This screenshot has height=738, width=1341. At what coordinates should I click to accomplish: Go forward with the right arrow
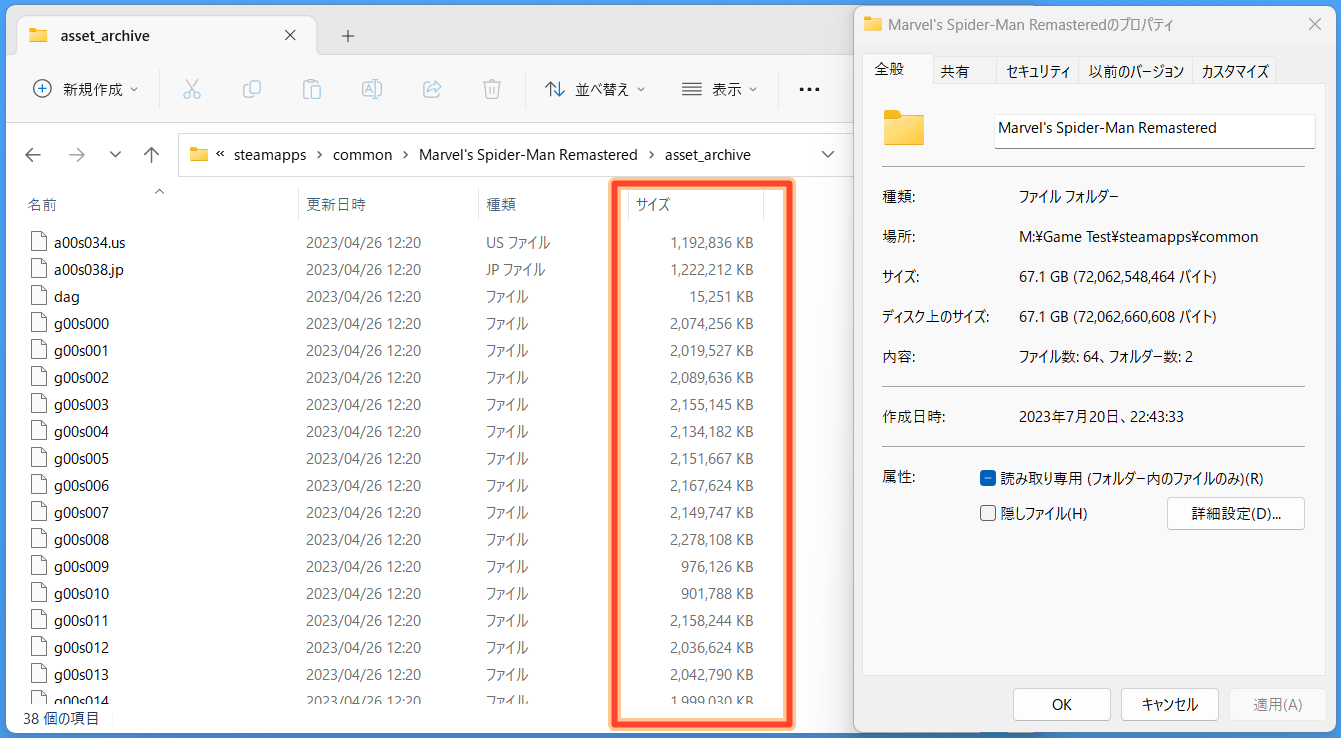point(76,155)
